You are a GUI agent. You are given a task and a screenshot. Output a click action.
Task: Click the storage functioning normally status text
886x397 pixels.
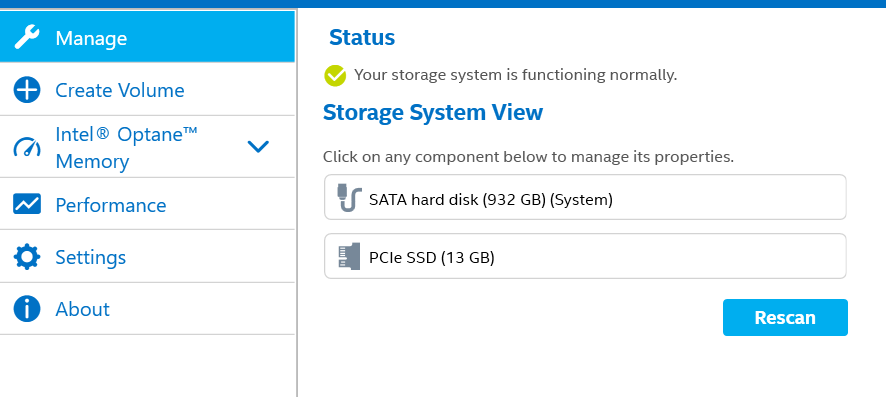click(x=515, y=75)
